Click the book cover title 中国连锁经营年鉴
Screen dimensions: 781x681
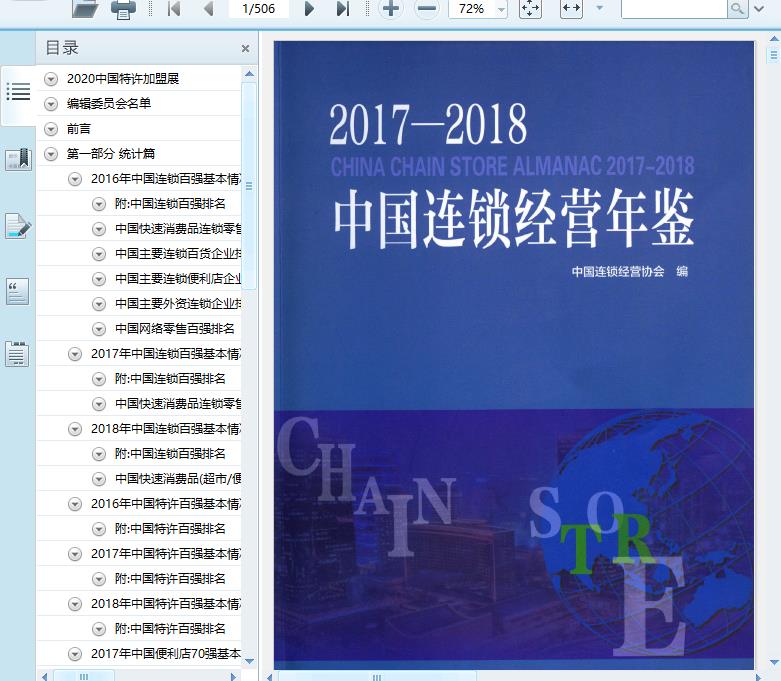[x=513, y=218]
